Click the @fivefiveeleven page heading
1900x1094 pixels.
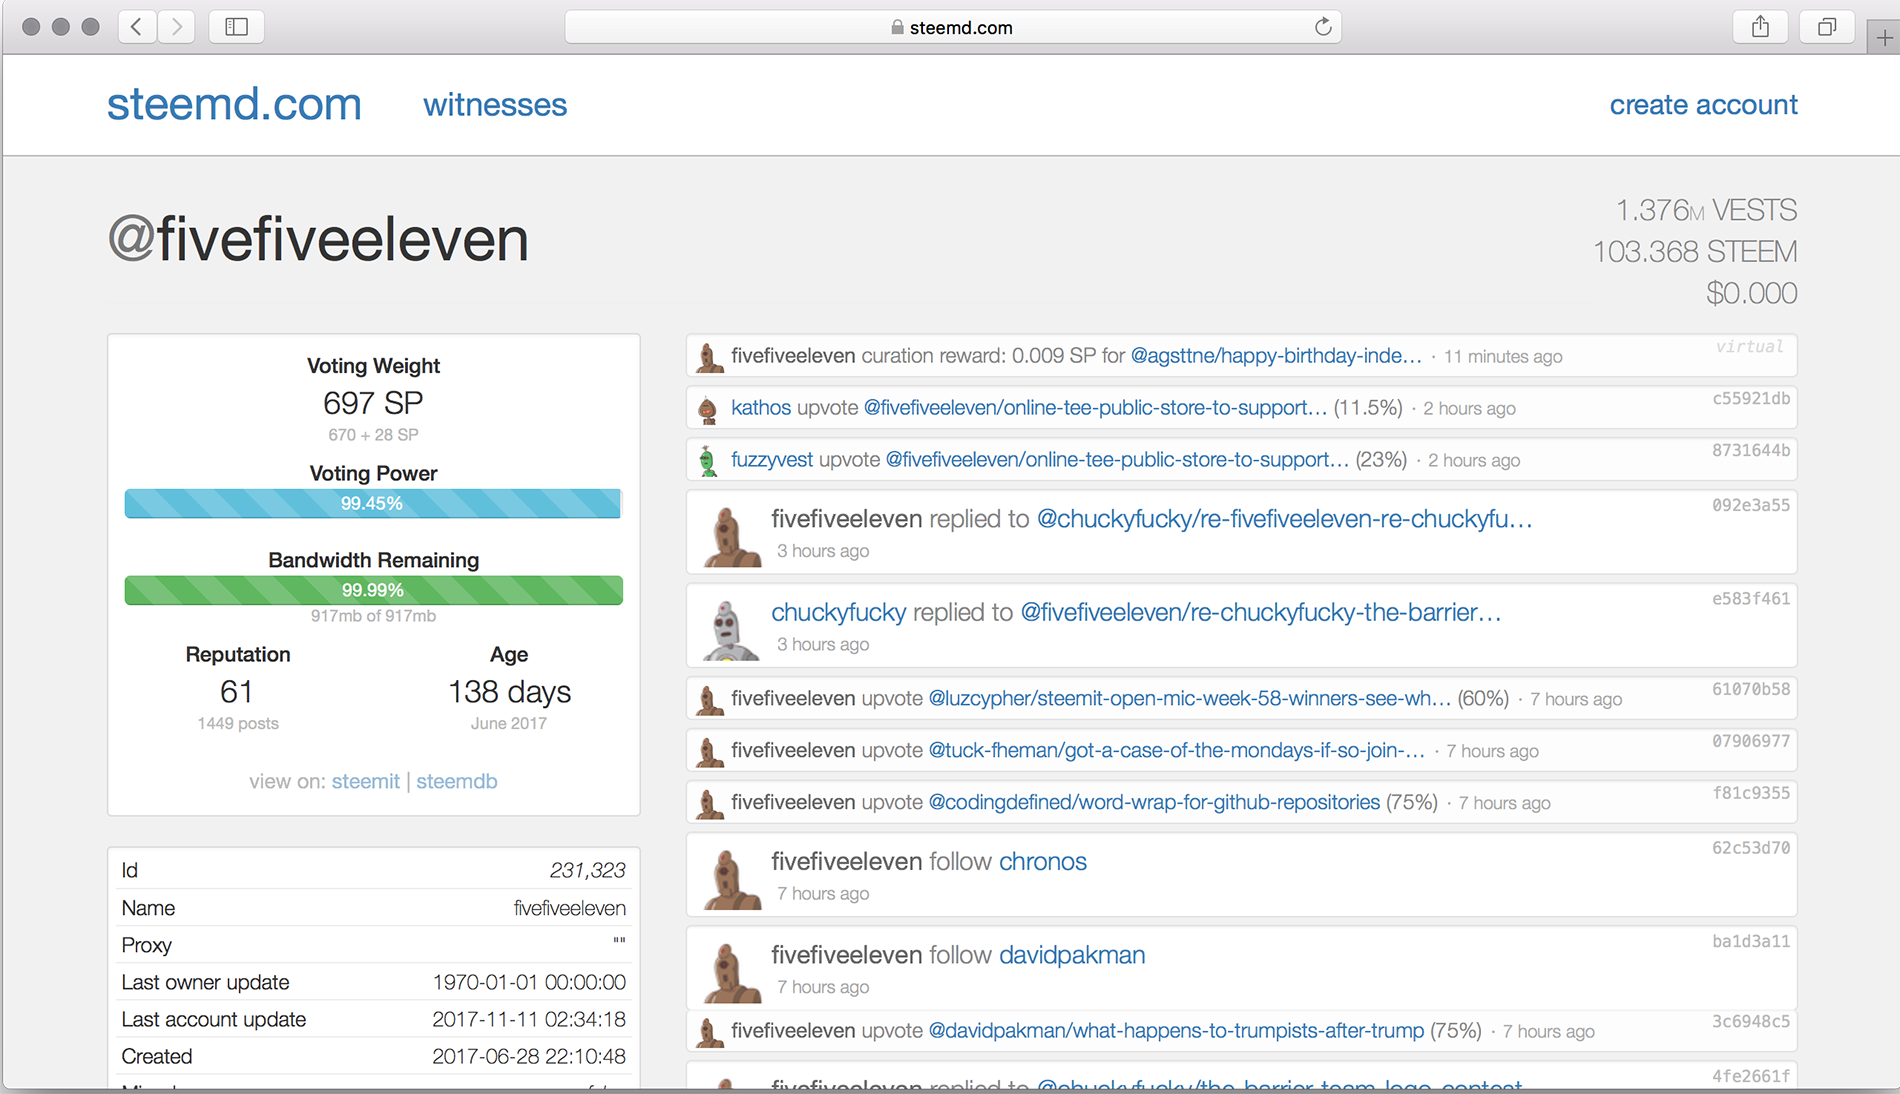pyautogui.click(x=318, y=240)
